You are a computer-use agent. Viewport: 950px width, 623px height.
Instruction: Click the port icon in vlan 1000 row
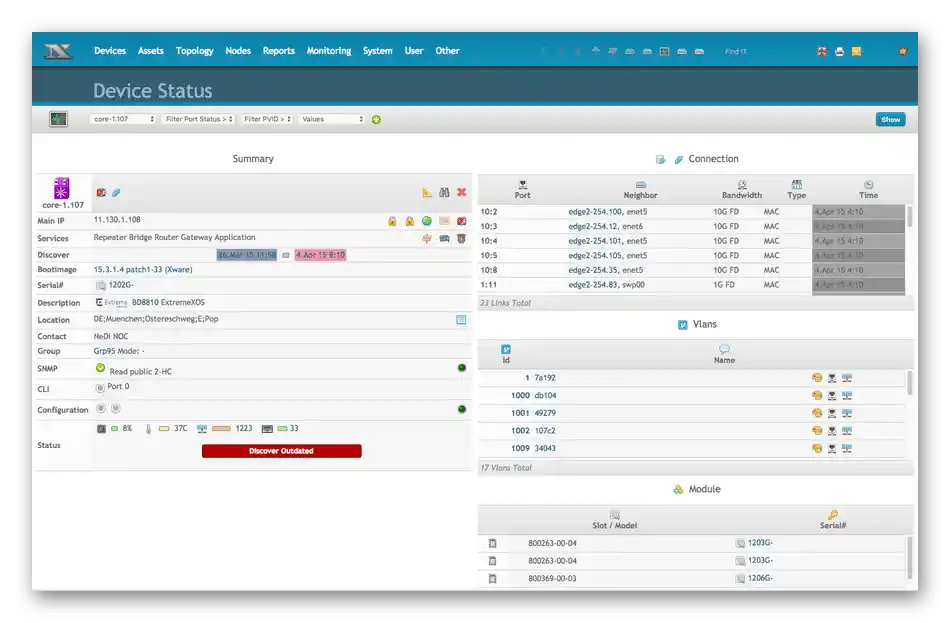tap(832, 395)
